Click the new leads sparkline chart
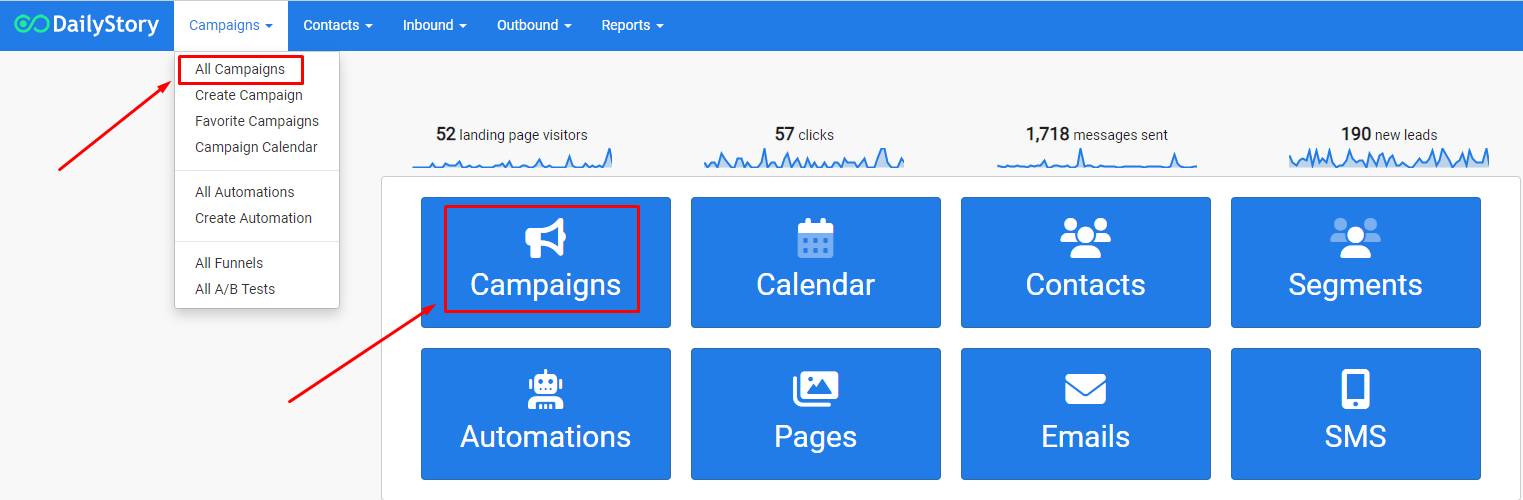The width and height of the screenshot is (1523, 500). click(1389, 158)
